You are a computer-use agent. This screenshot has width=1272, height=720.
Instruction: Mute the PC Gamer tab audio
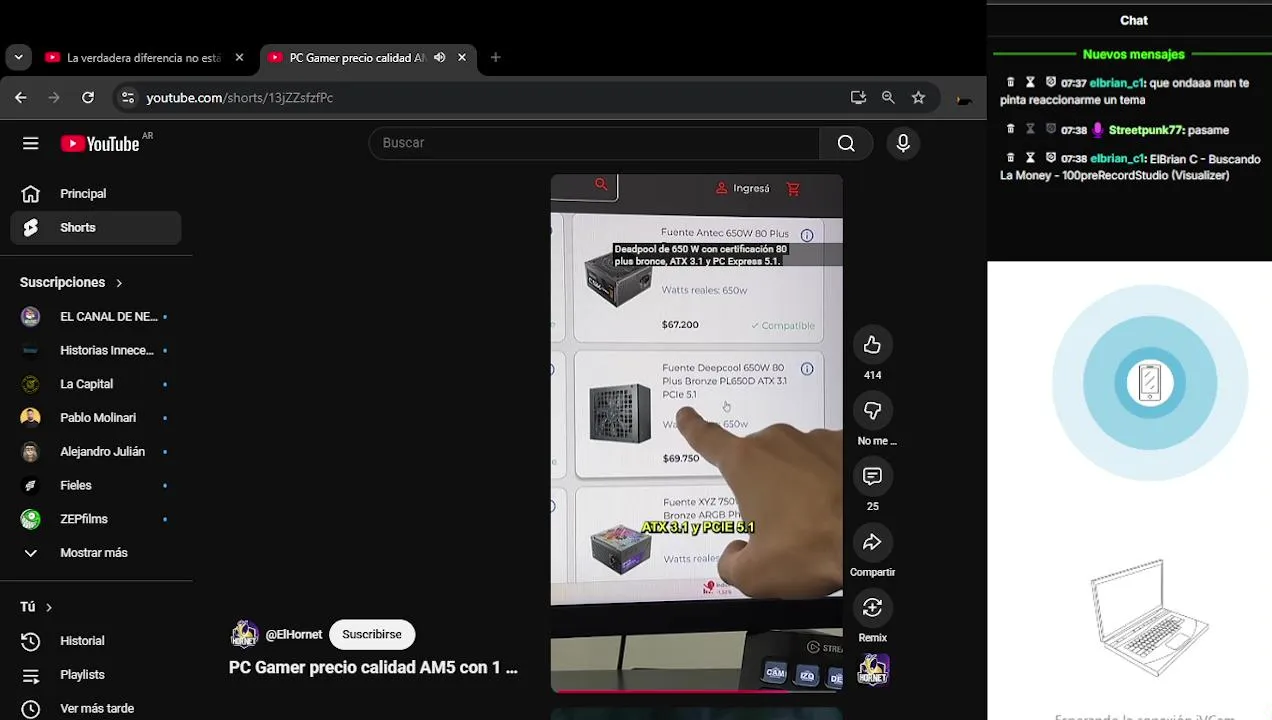click(439, 57)
